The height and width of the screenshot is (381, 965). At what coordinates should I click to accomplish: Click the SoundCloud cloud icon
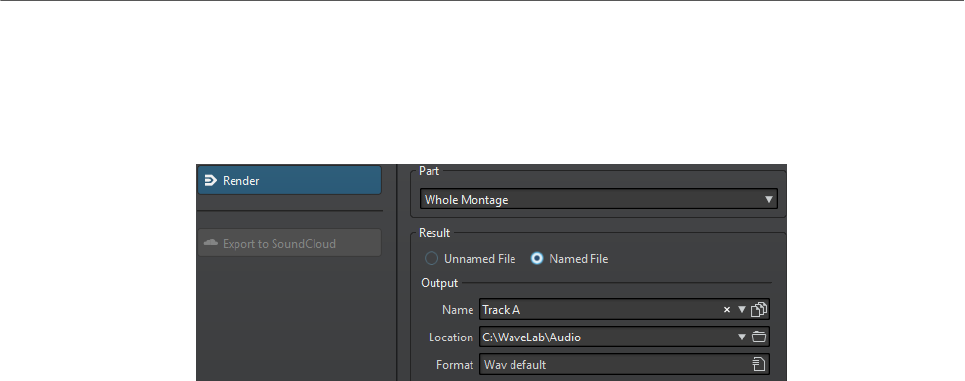210,243
